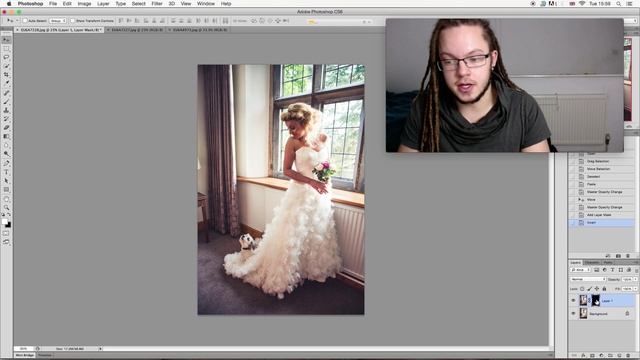The image size is (640, 360).
Task: Select the Pen tool
Action: [6, 163]
